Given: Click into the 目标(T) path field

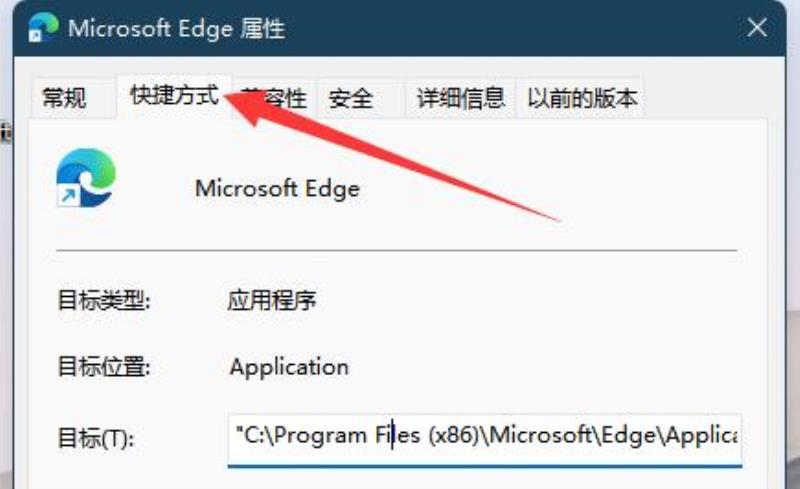Looking at the screenshot, I should (x=485, y=440).
